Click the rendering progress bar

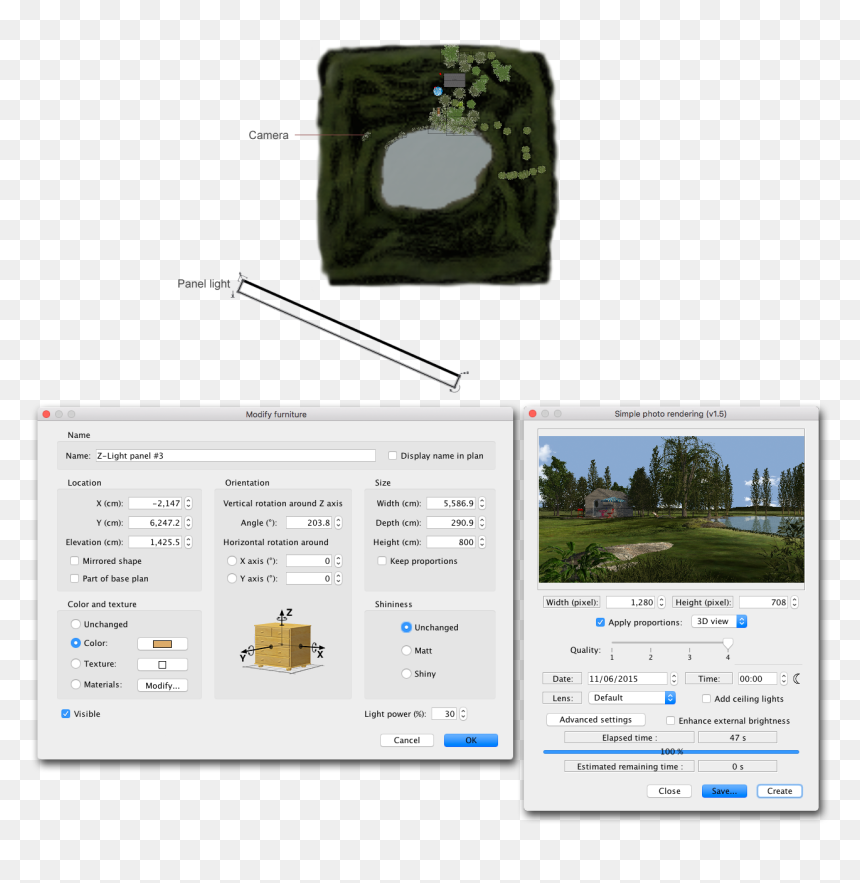tap(671, 751)
